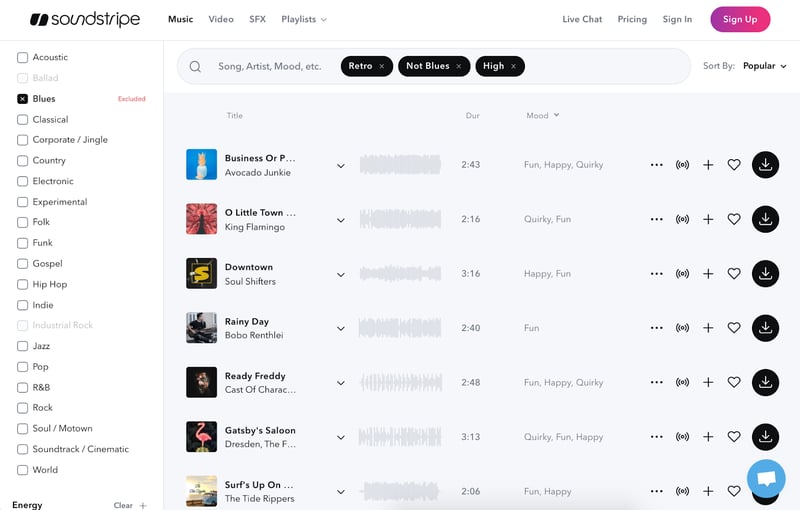Find similar songs to Rainy Day
The width and height of the screenshot is (800, 510).
pyautogui.click(x=683, y=328)
